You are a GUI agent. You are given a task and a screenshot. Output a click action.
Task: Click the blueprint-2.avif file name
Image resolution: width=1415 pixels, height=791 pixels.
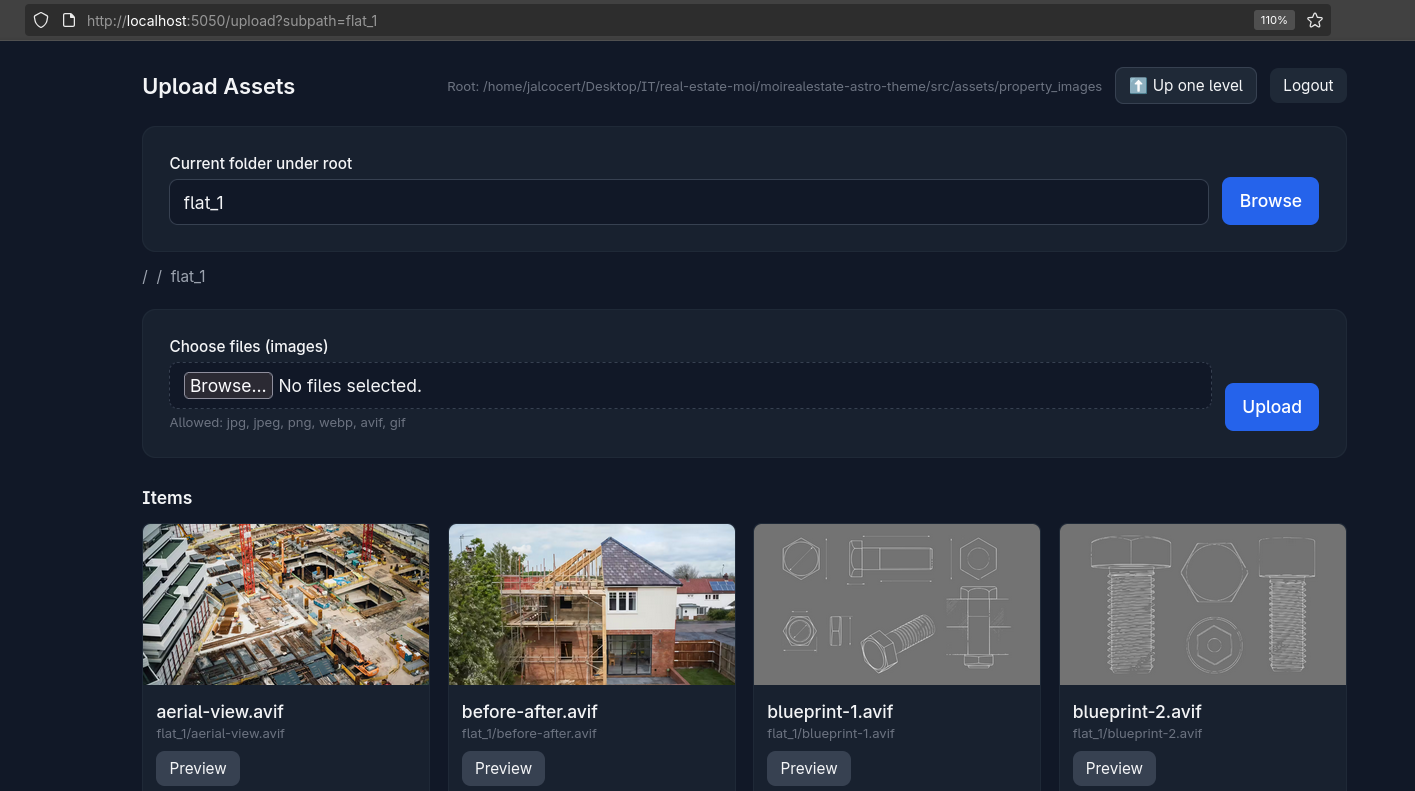click(1137, 712)
